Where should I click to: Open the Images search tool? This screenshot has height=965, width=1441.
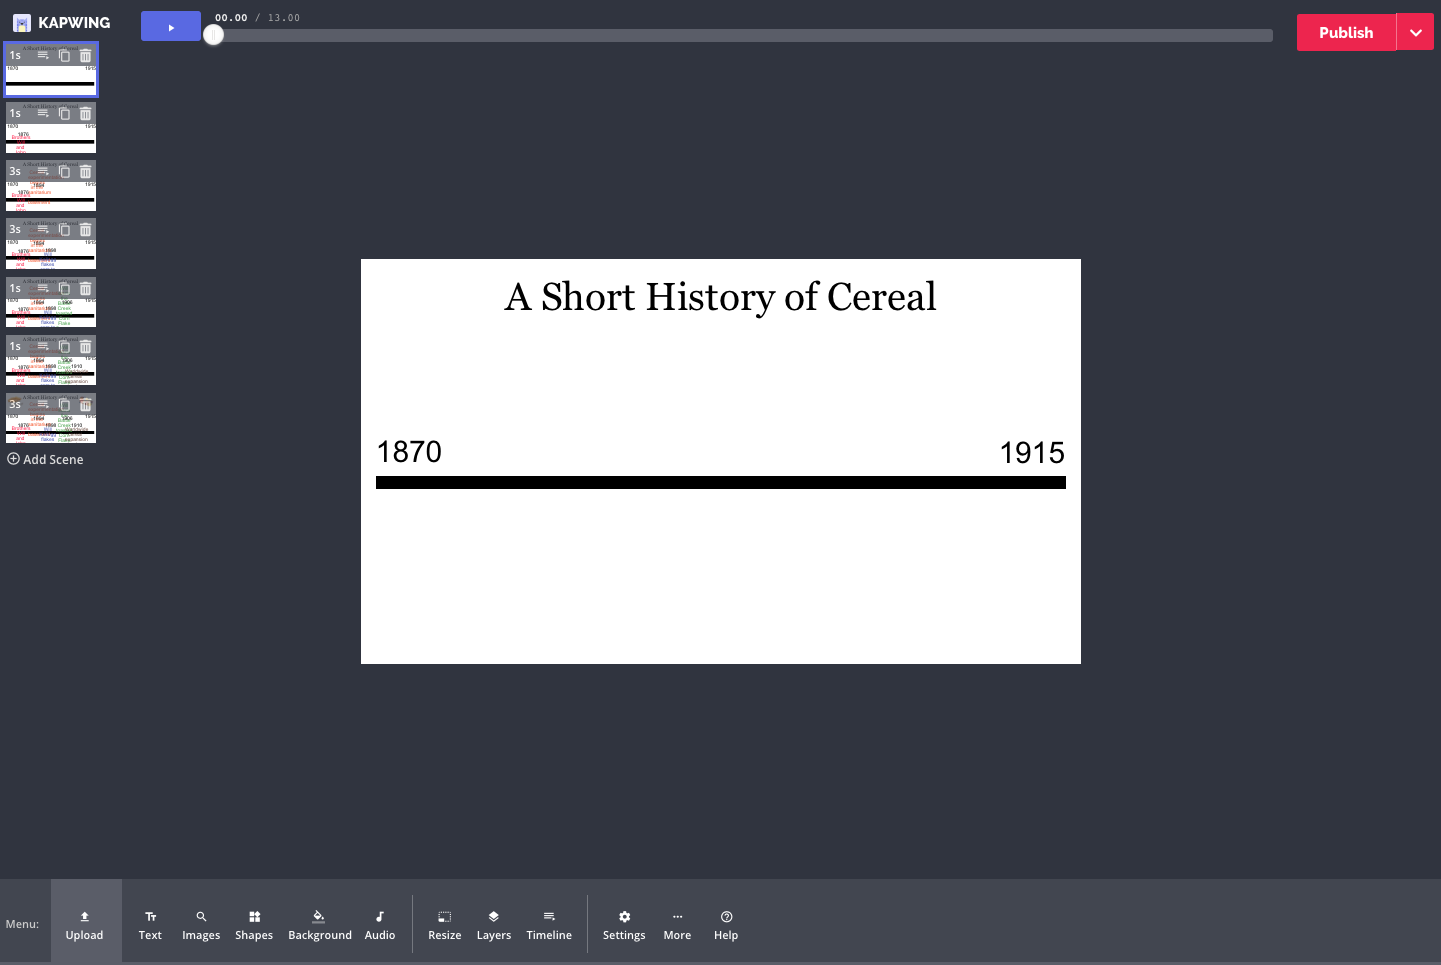pos(201,925)
